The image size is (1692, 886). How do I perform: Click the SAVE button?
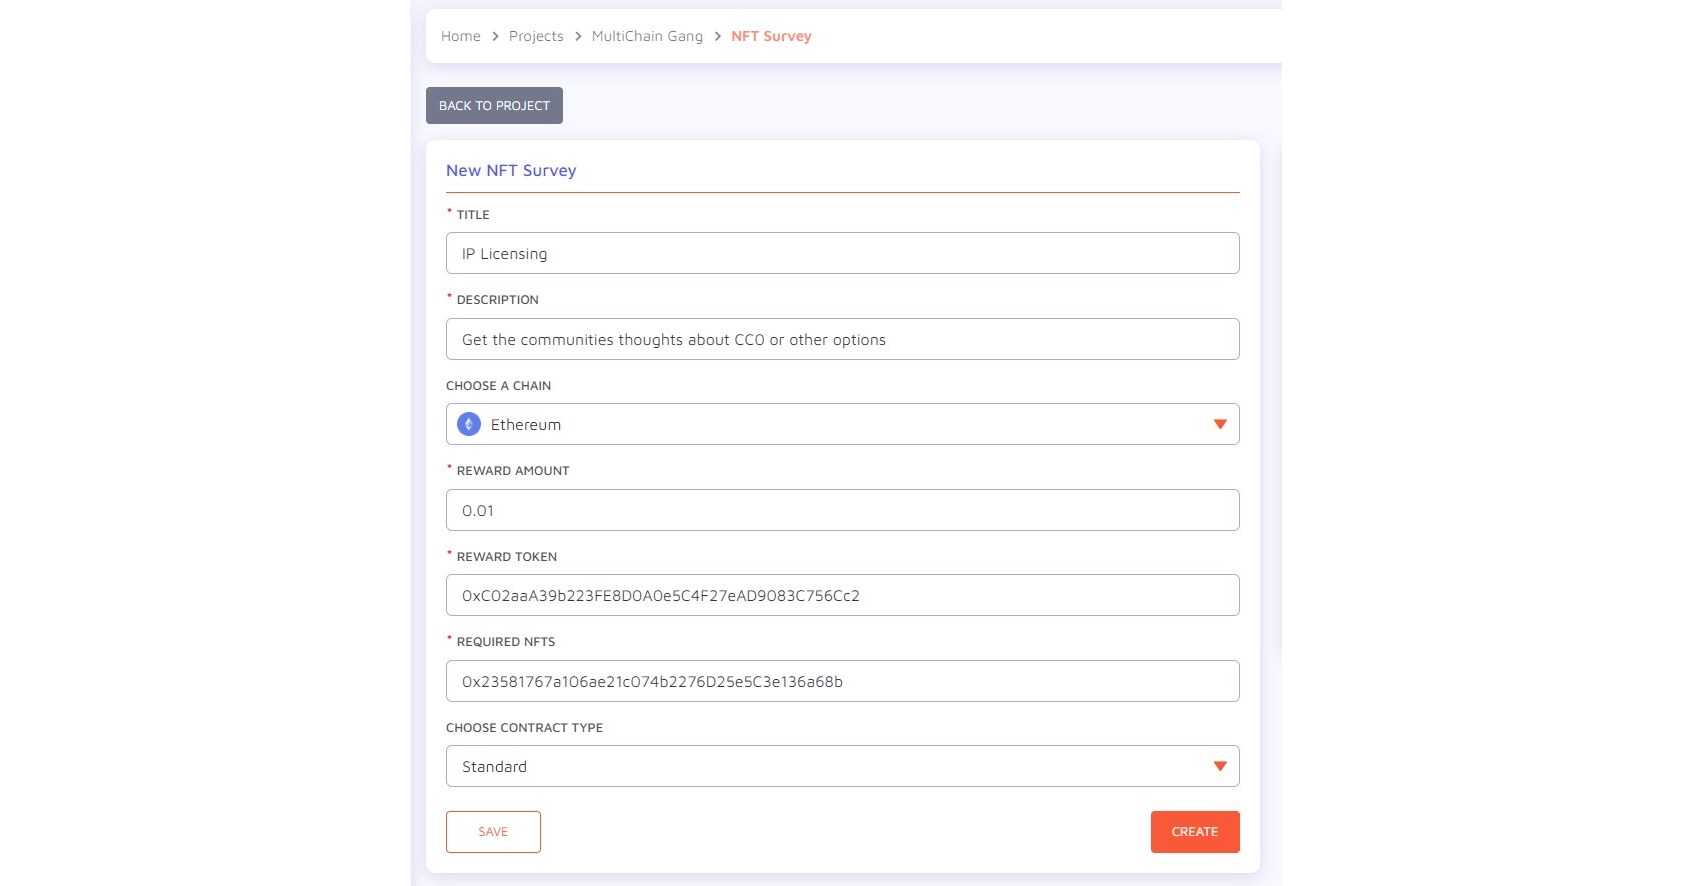(493, 831)
